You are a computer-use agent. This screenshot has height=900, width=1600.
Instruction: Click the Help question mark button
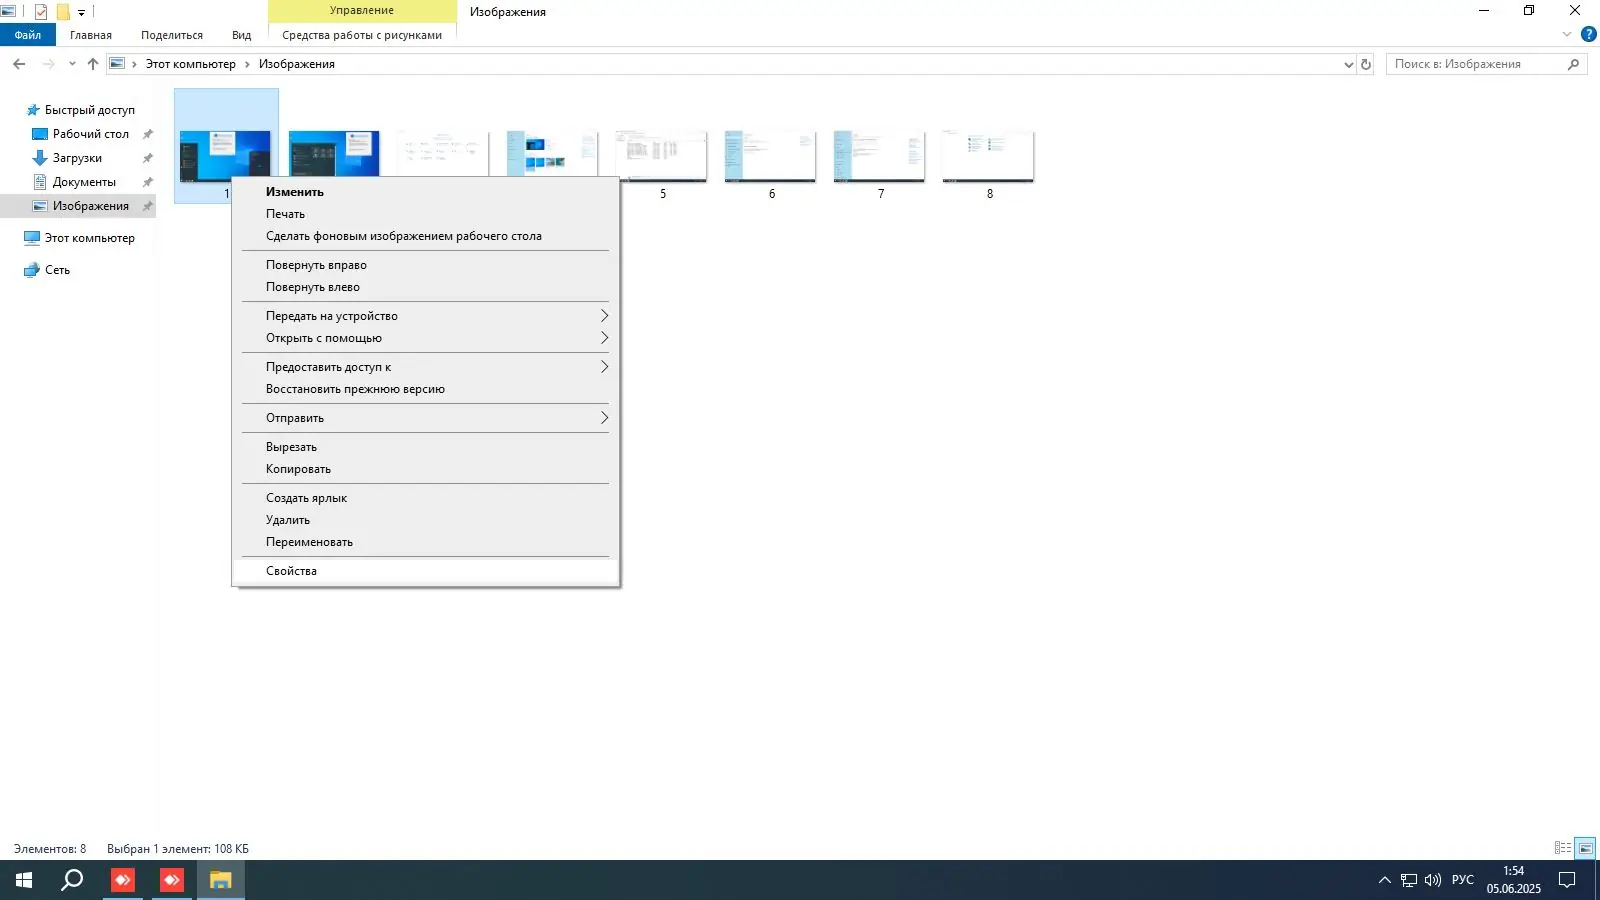(x=1590, y=33)
